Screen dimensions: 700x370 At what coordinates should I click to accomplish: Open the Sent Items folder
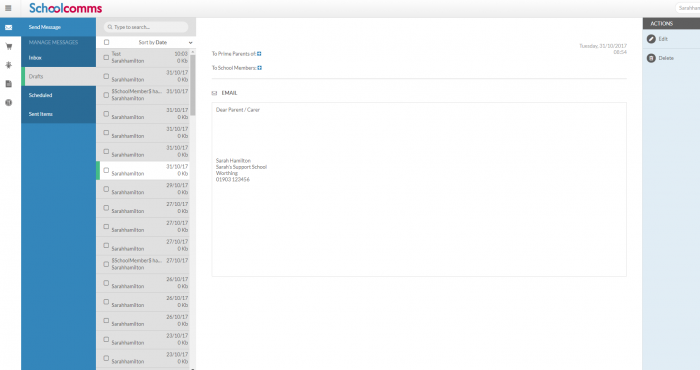(x=58, y=114)
